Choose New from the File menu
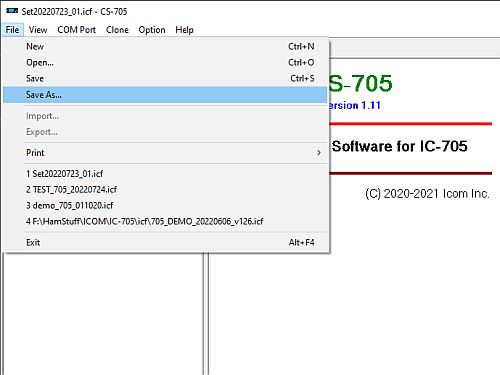 point(165,46)
